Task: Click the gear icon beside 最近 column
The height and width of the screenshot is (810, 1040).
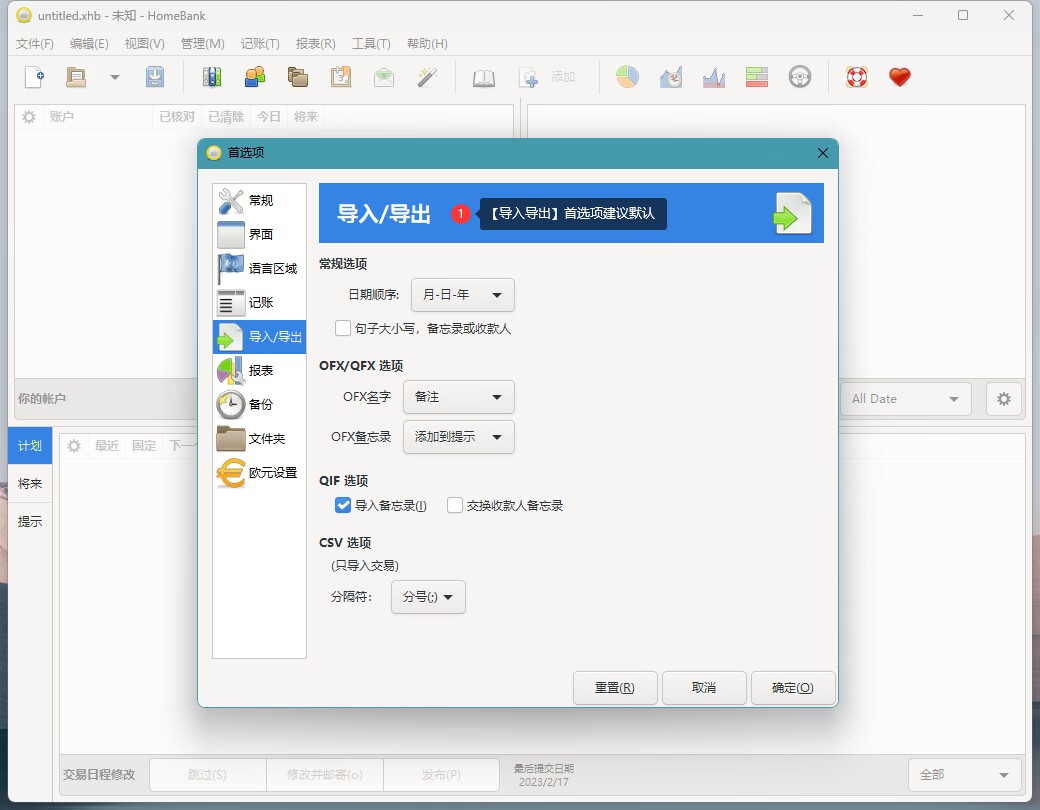Action: click(x=74, y=446)
